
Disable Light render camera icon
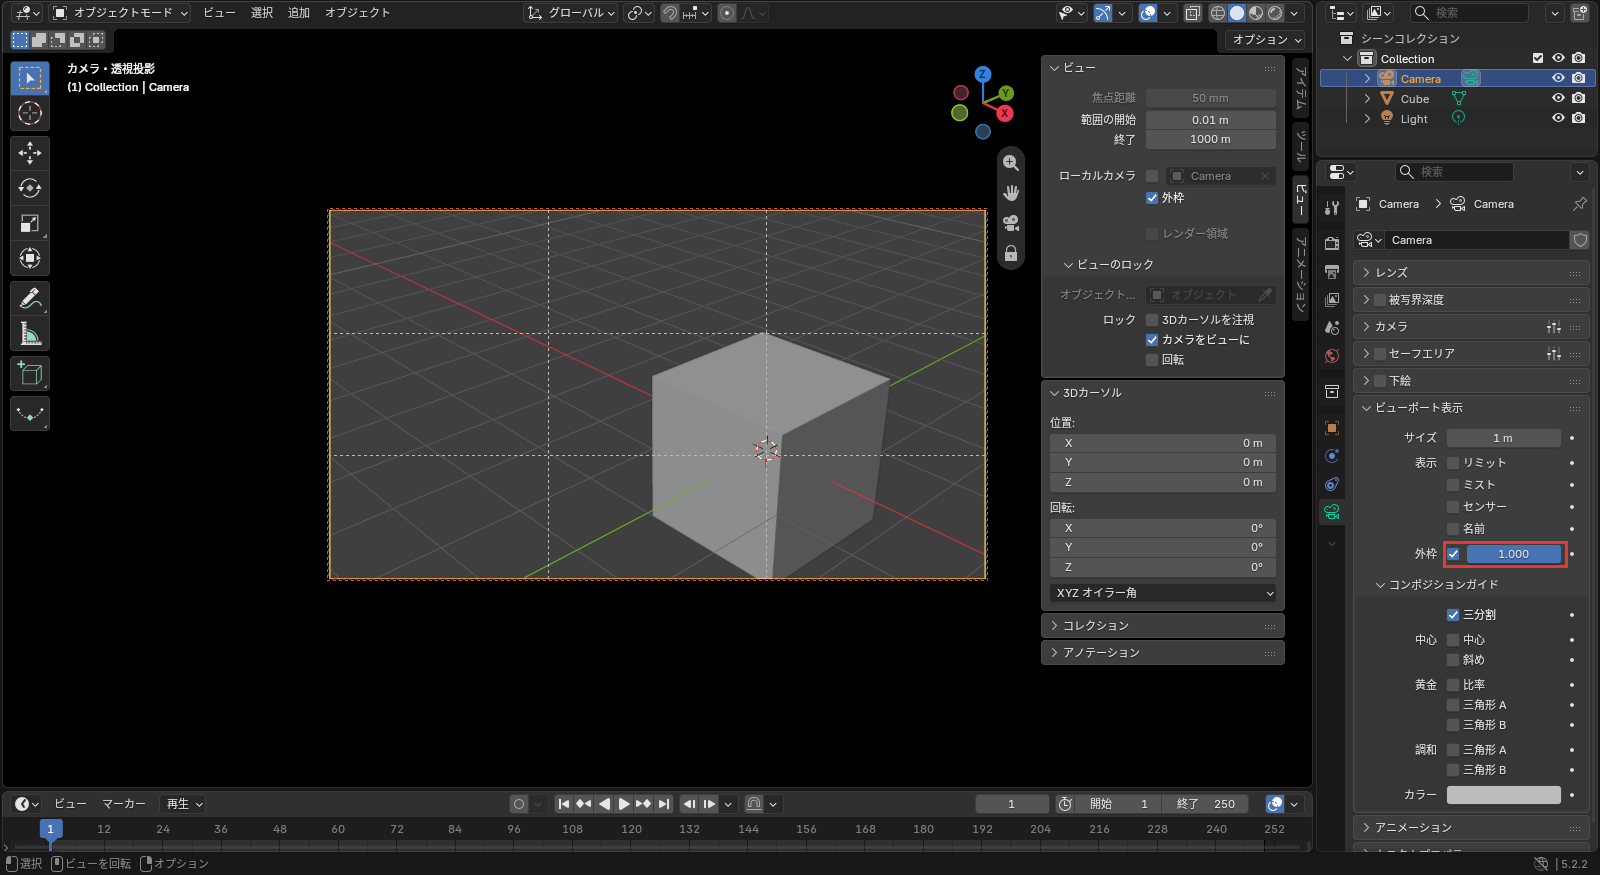(x=1579, y=118)
